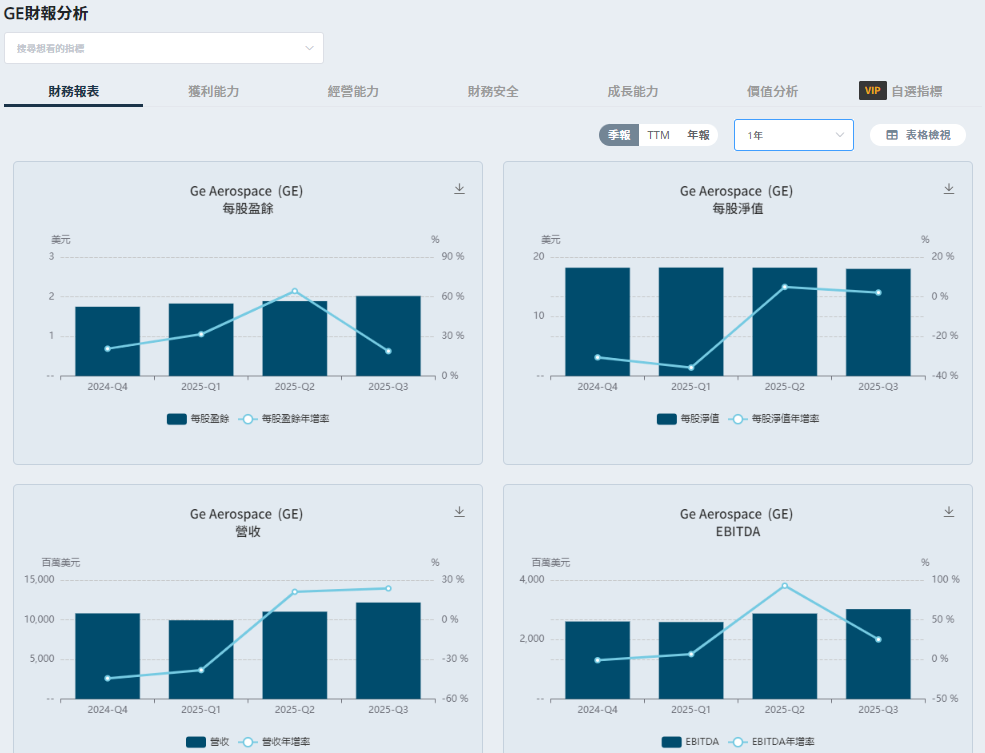Click the 每股盈餘 legend color swatch
The image size is (985, 753).
point(177,419)
